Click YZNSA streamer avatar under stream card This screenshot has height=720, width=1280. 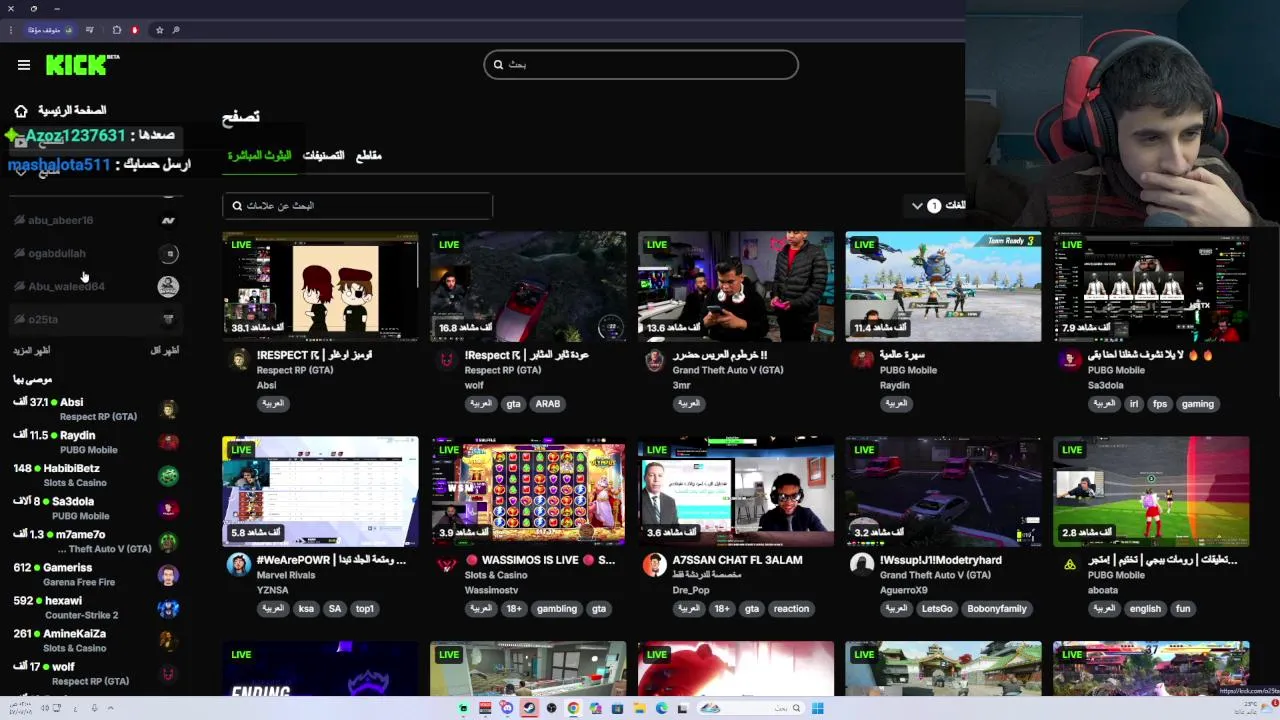pyautogui.click(x=238, y=564)
